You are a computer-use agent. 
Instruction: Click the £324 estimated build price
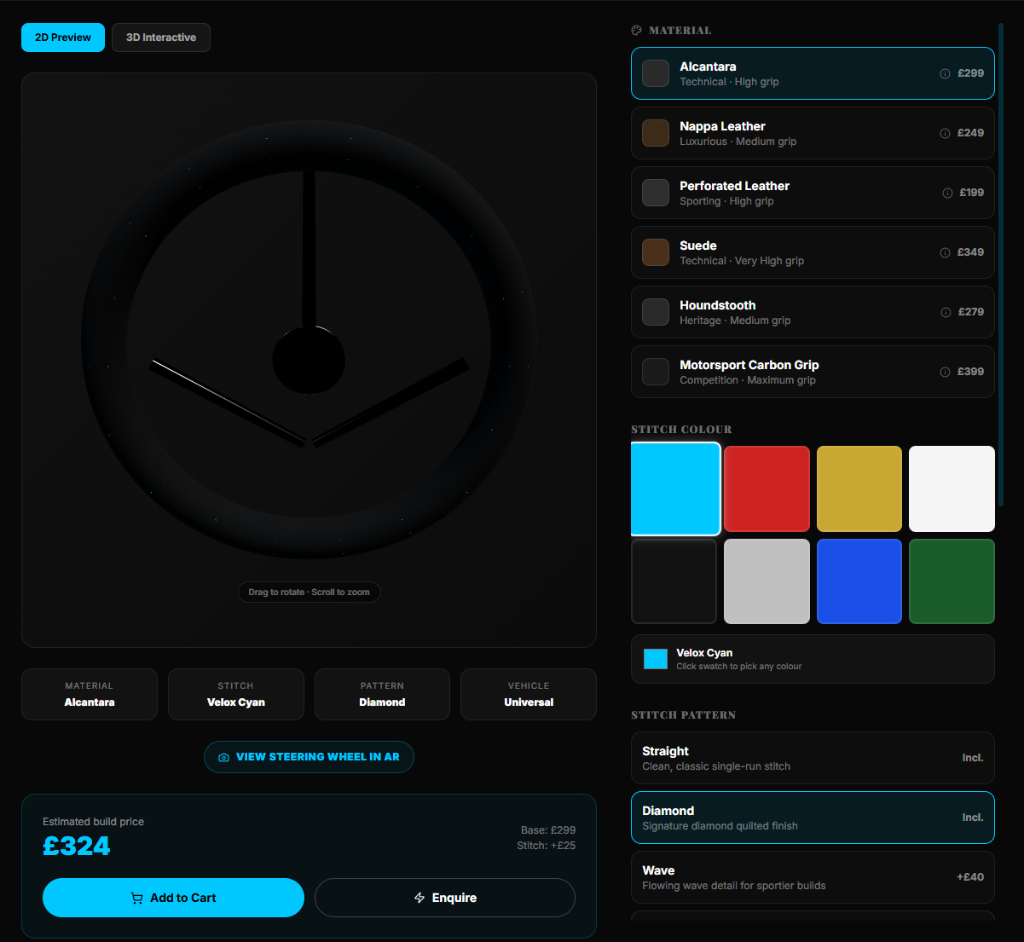point(76,846)
